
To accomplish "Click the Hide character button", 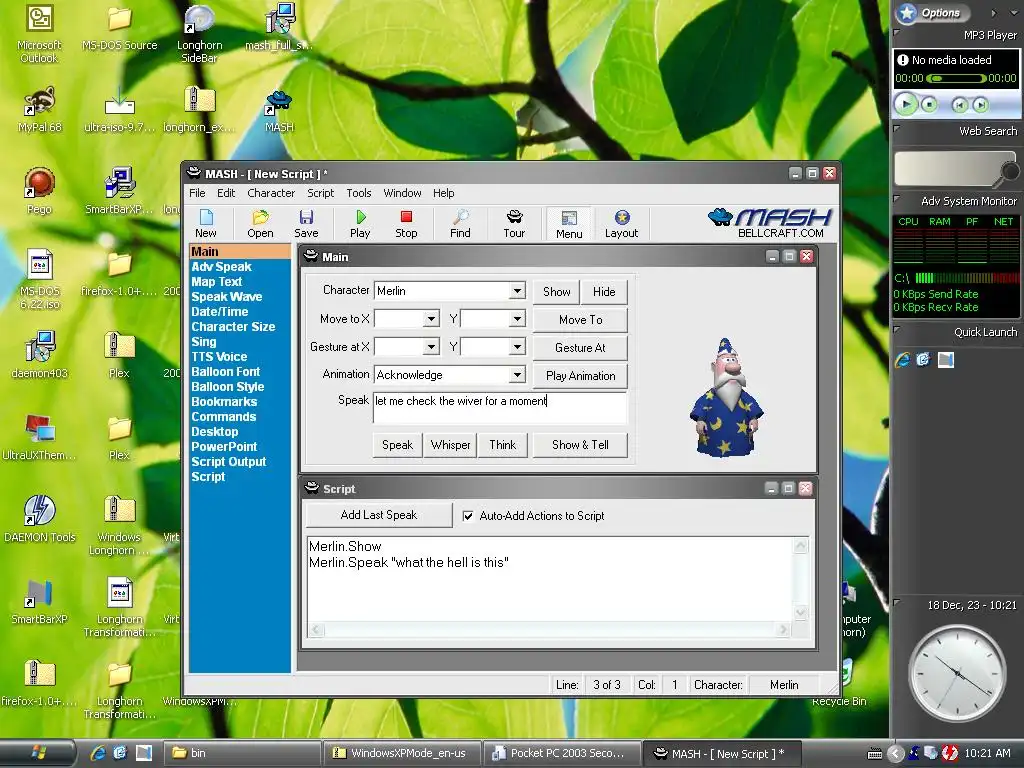I will [x=604, y=292].
